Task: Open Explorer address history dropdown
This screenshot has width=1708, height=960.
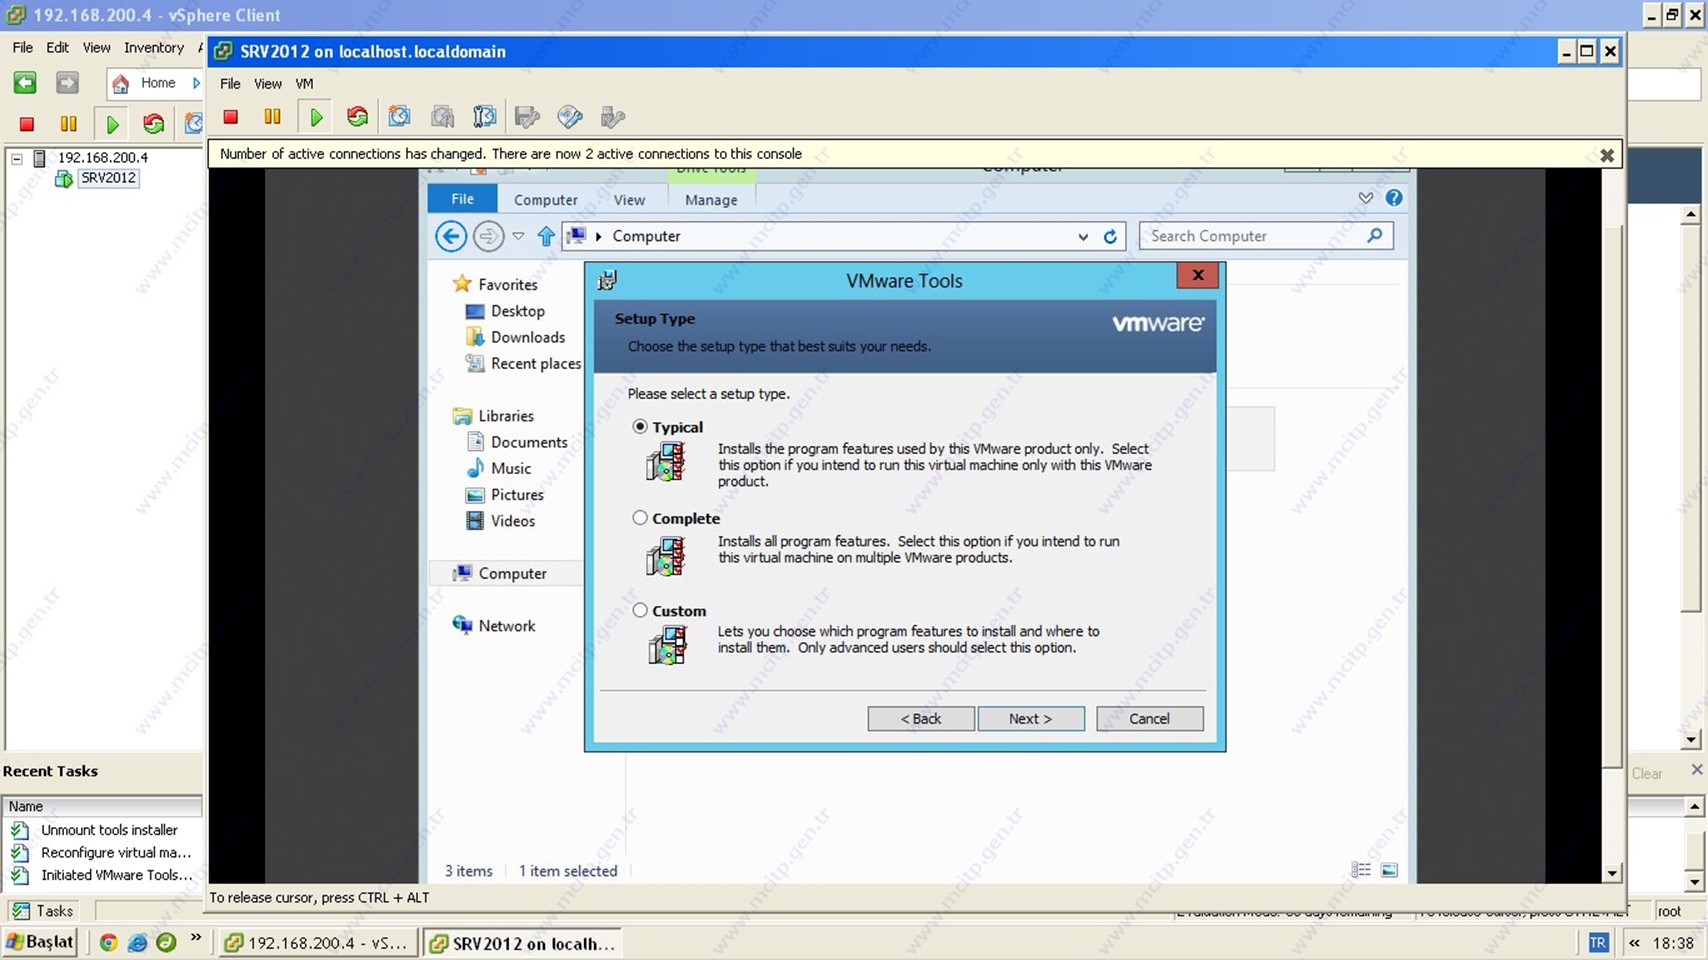Action: tap(1083, 237)
